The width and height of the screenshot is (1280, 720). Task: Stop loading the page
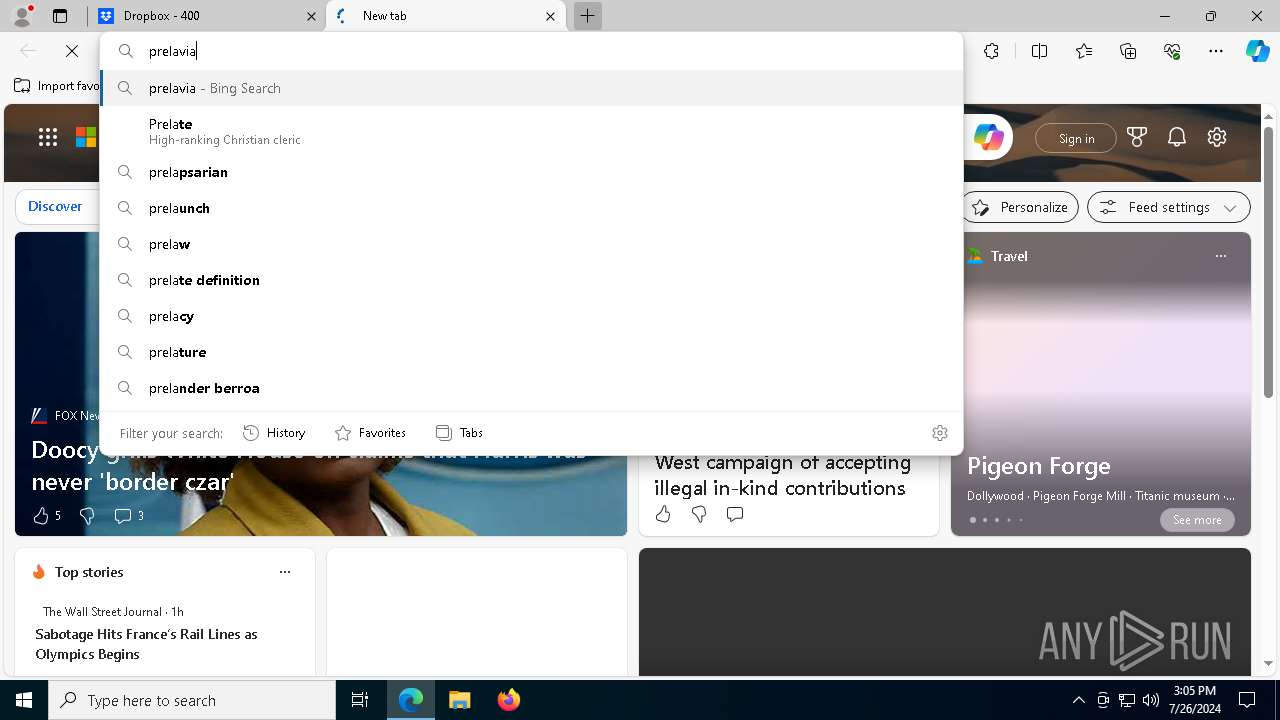click(72, 51)
